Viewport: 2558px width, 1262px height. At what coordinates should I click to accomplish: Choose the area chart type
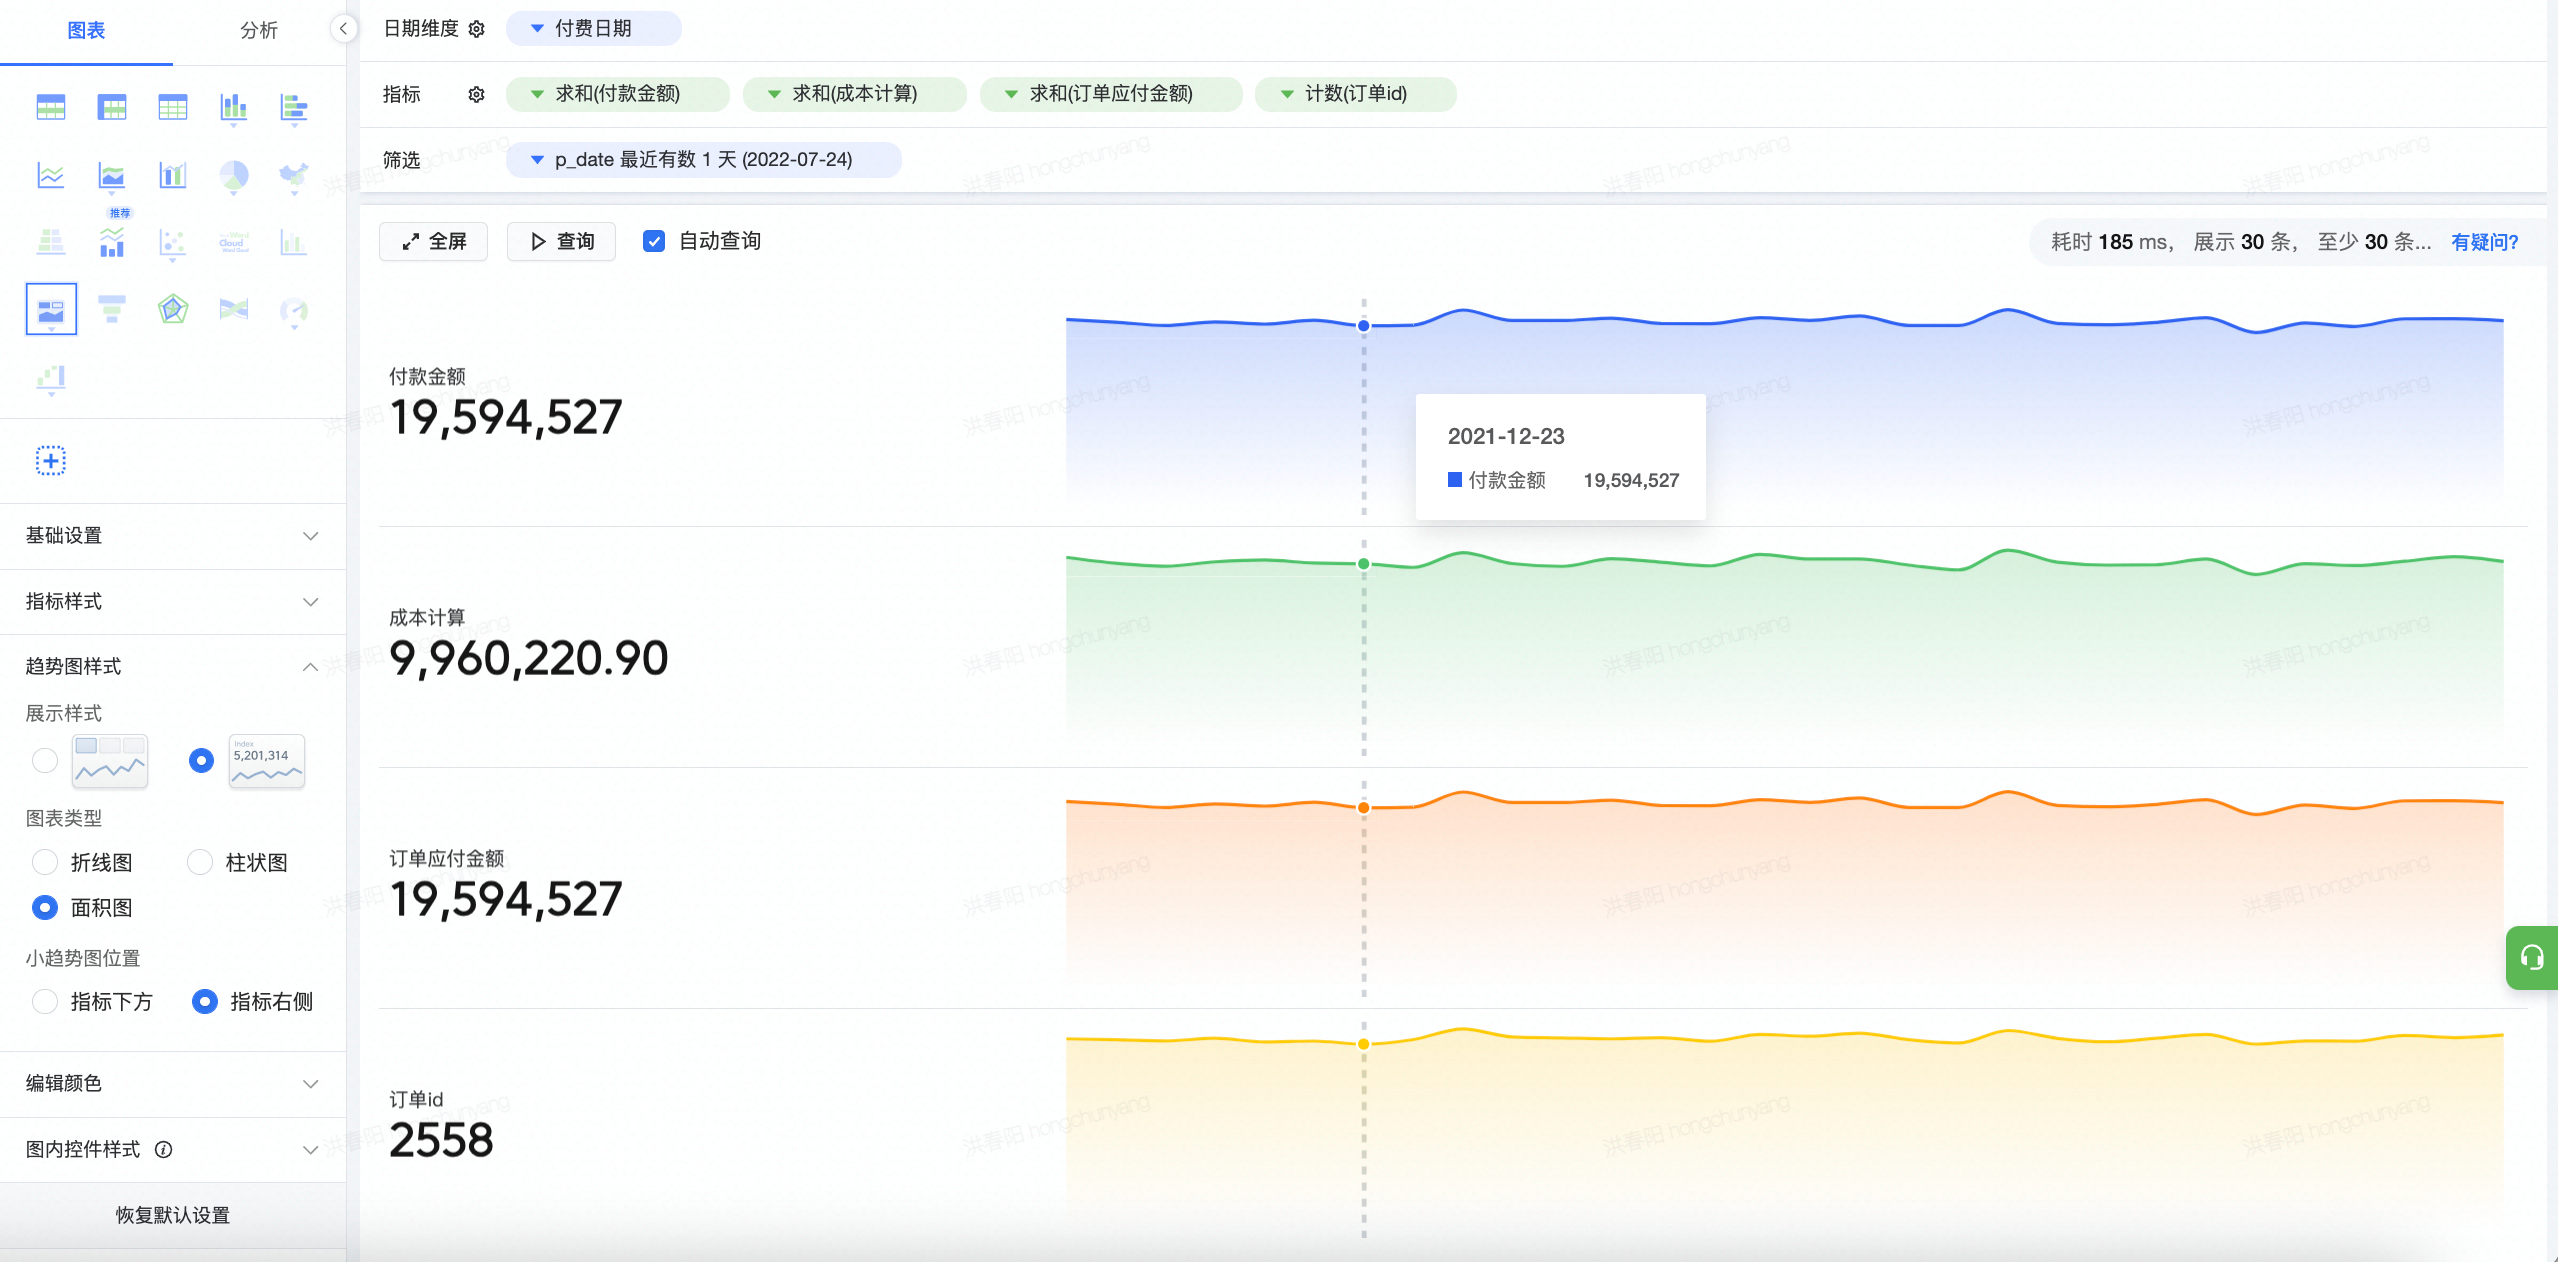click(x=112, y=176)
